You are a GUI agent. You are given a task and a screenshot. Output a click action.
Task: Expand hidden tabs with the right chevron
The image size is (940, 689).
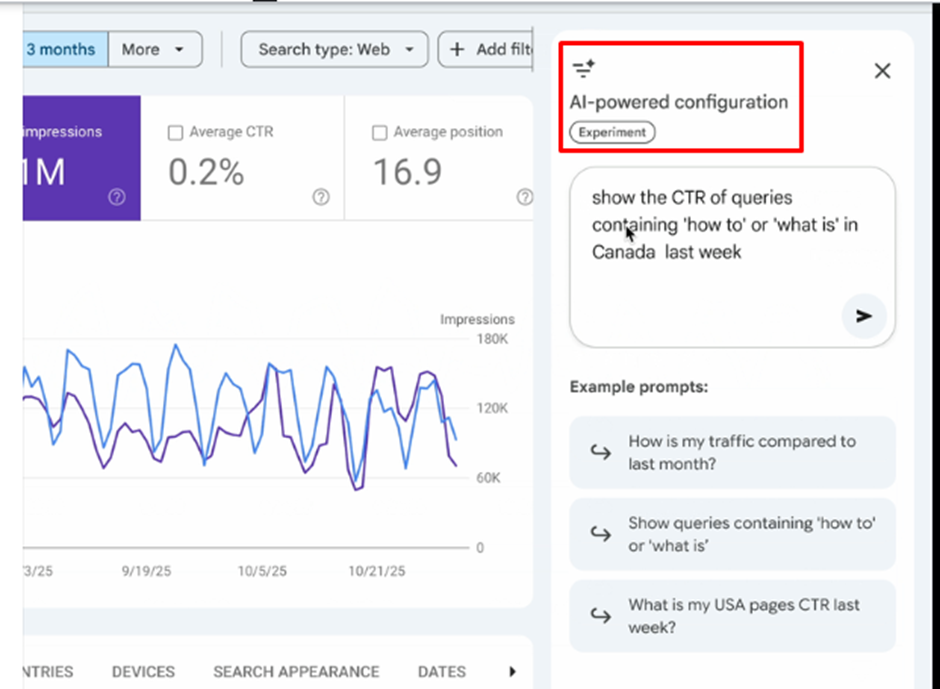click(x=513, y=671)
